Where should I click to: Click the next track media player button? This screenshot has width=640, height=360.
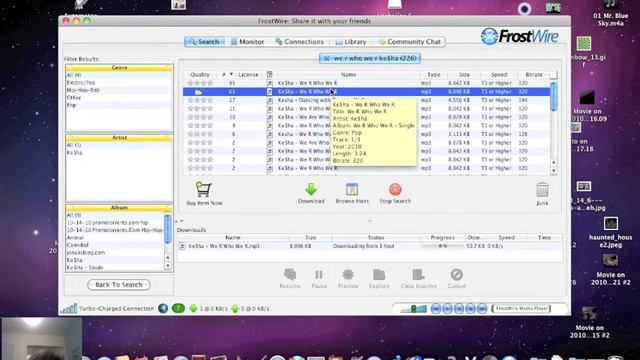482,309
